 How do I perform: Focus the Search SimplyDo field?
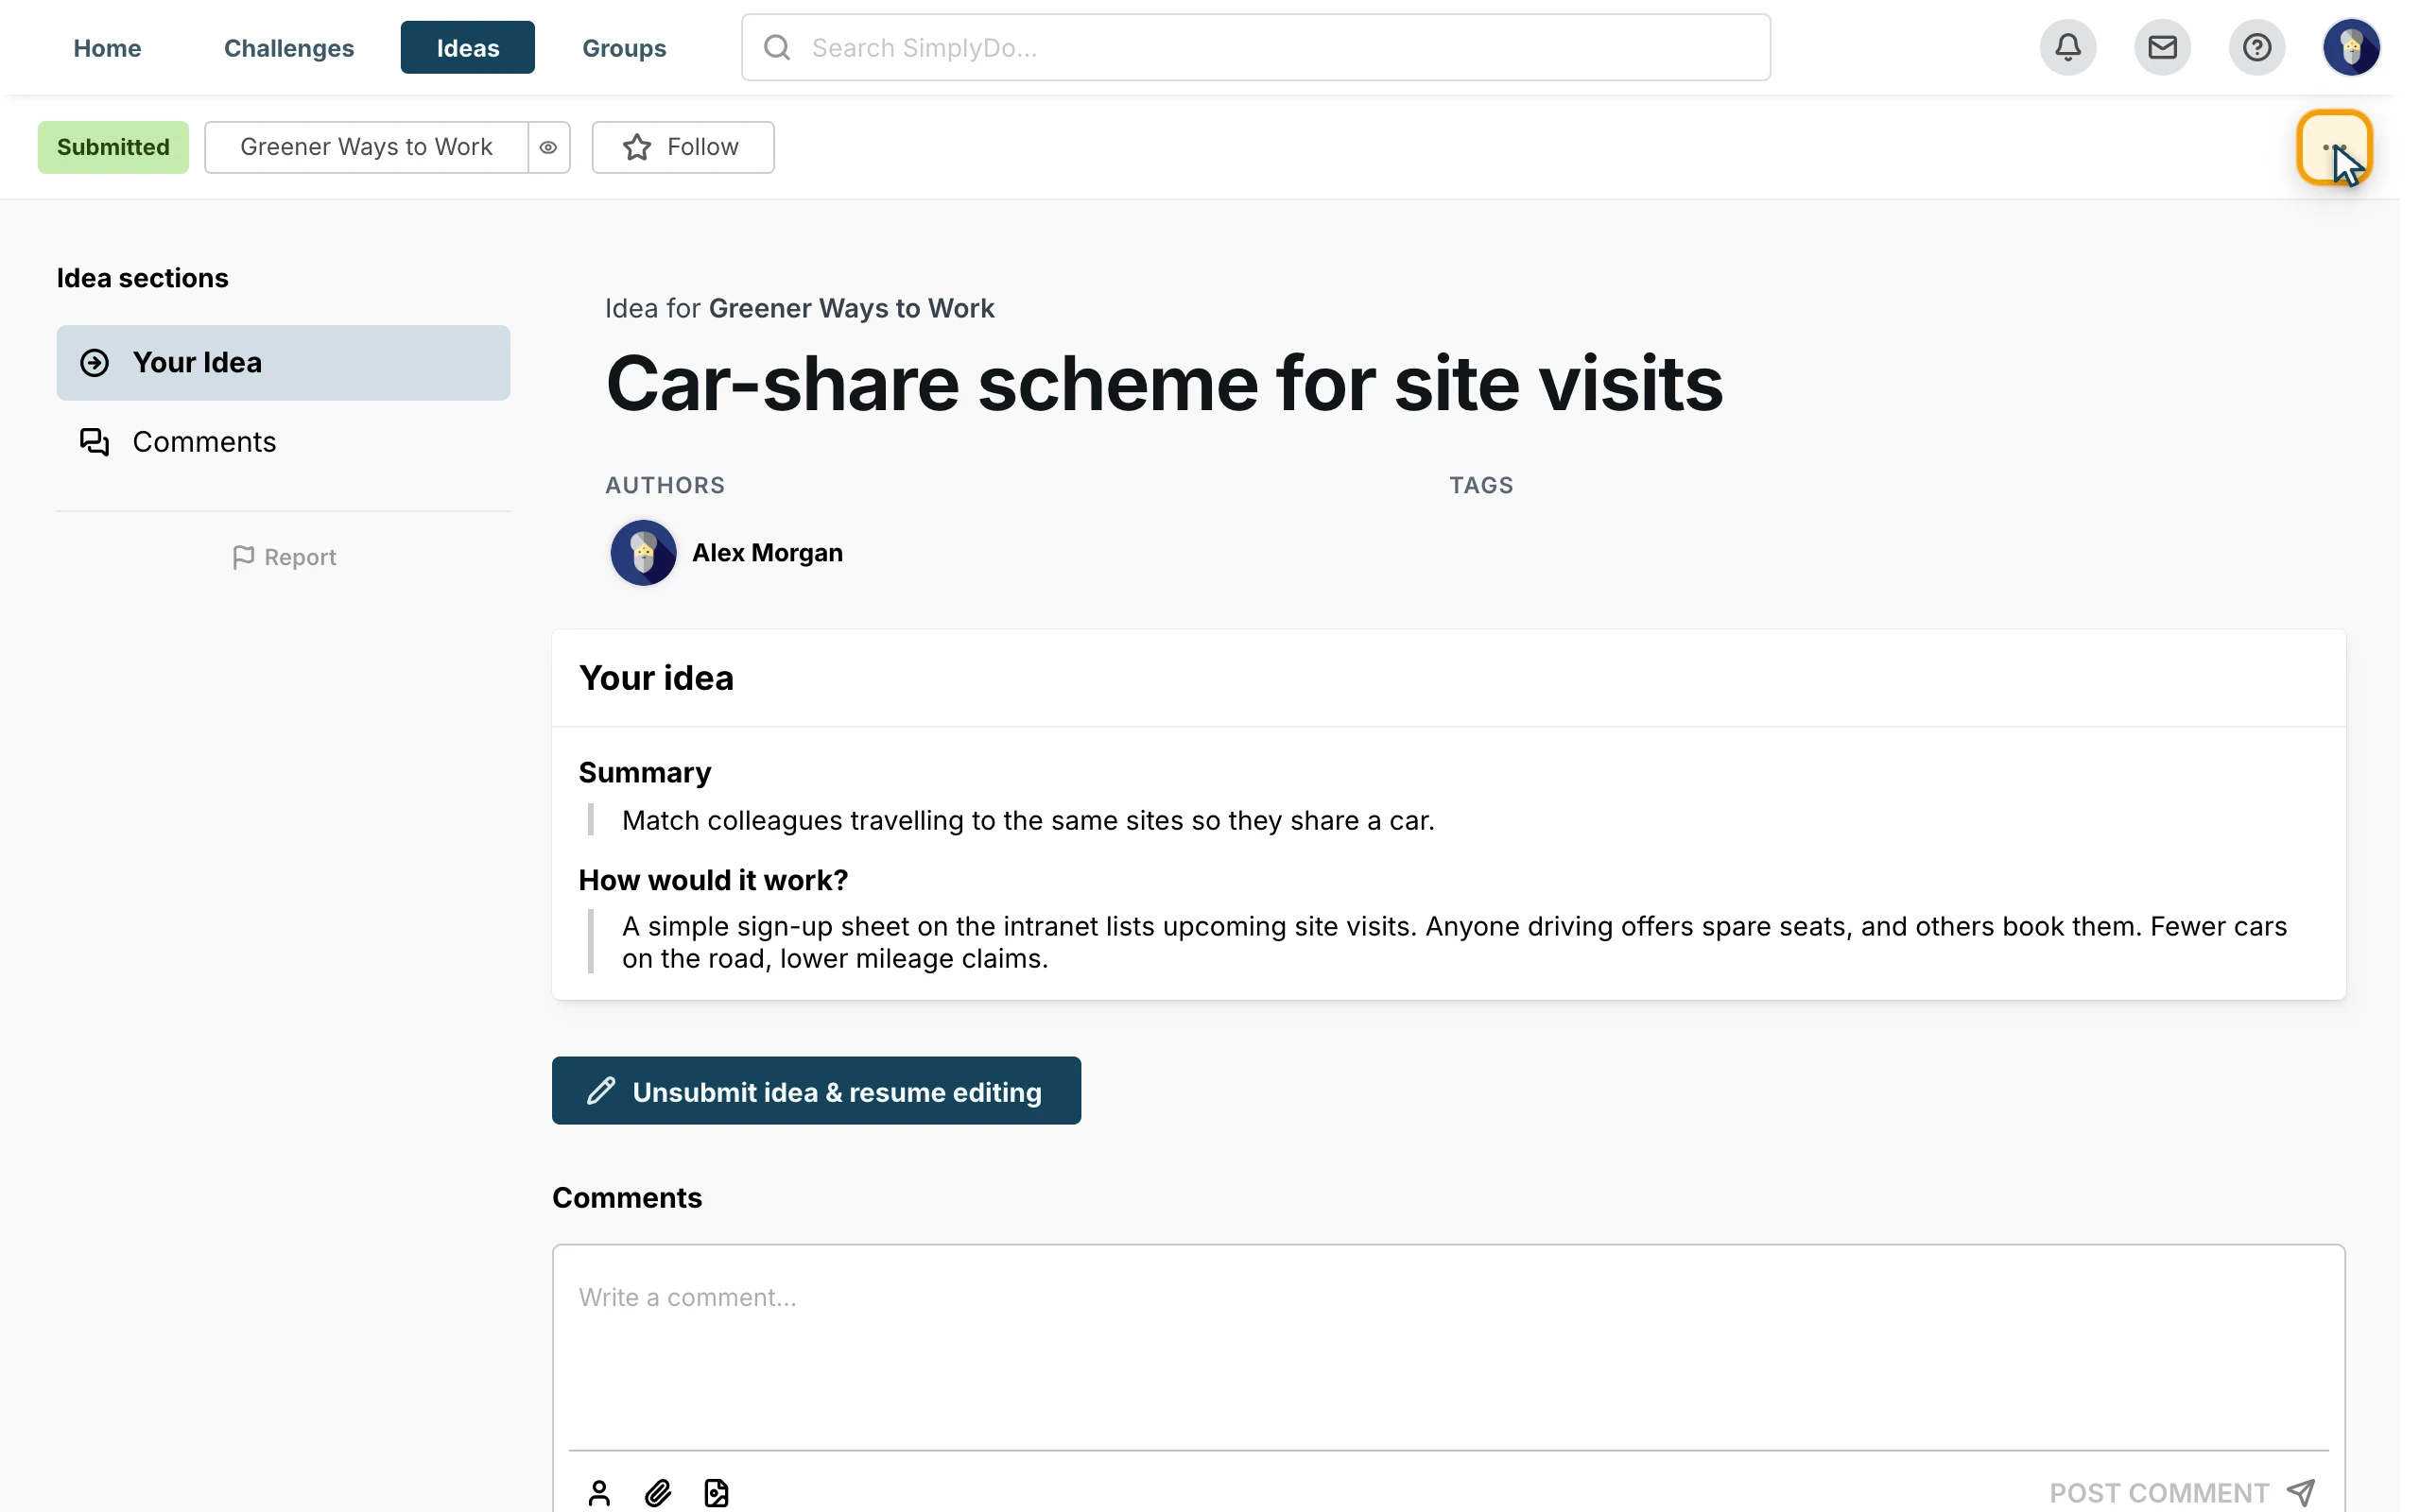click(1256, 47)
